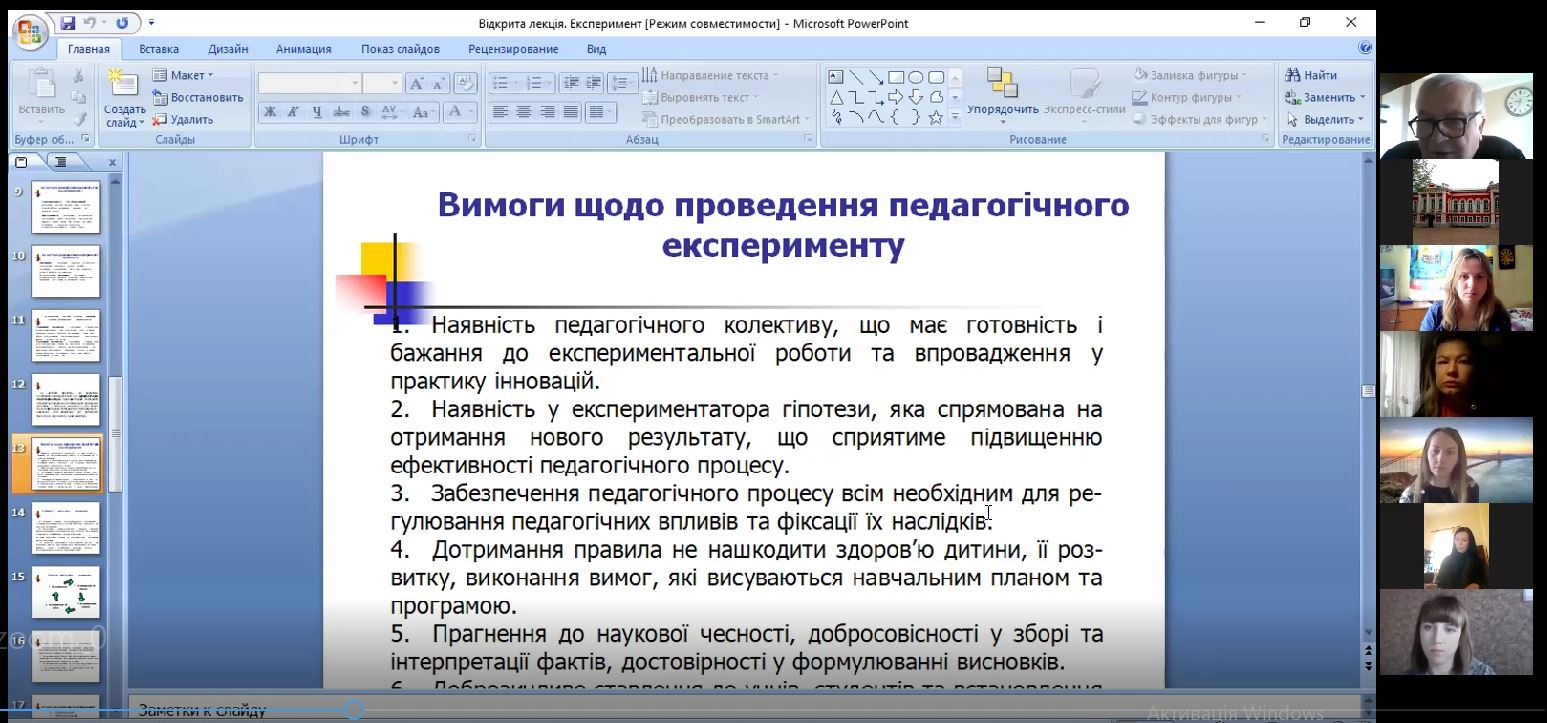Expand the shapes gallery with More arrow
This screenshot has width=1547, height=723.
[x=956, y=118]
